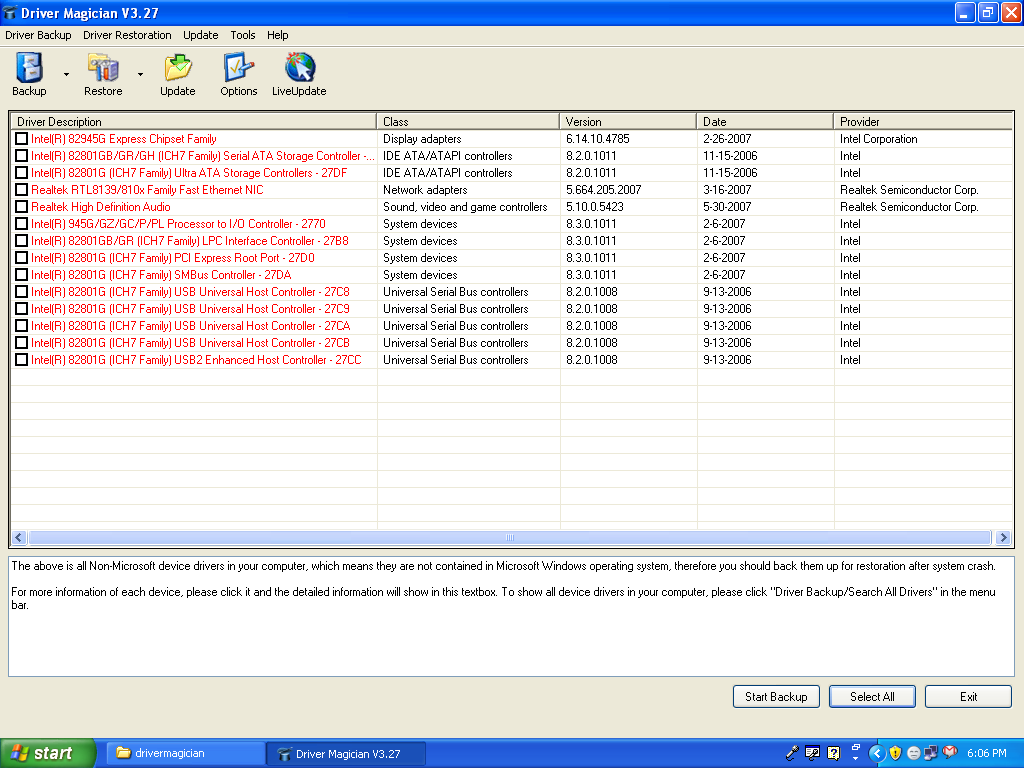
Task: Check the Intel 82945G Express Chipset Family box
Action: click(22, 138)
